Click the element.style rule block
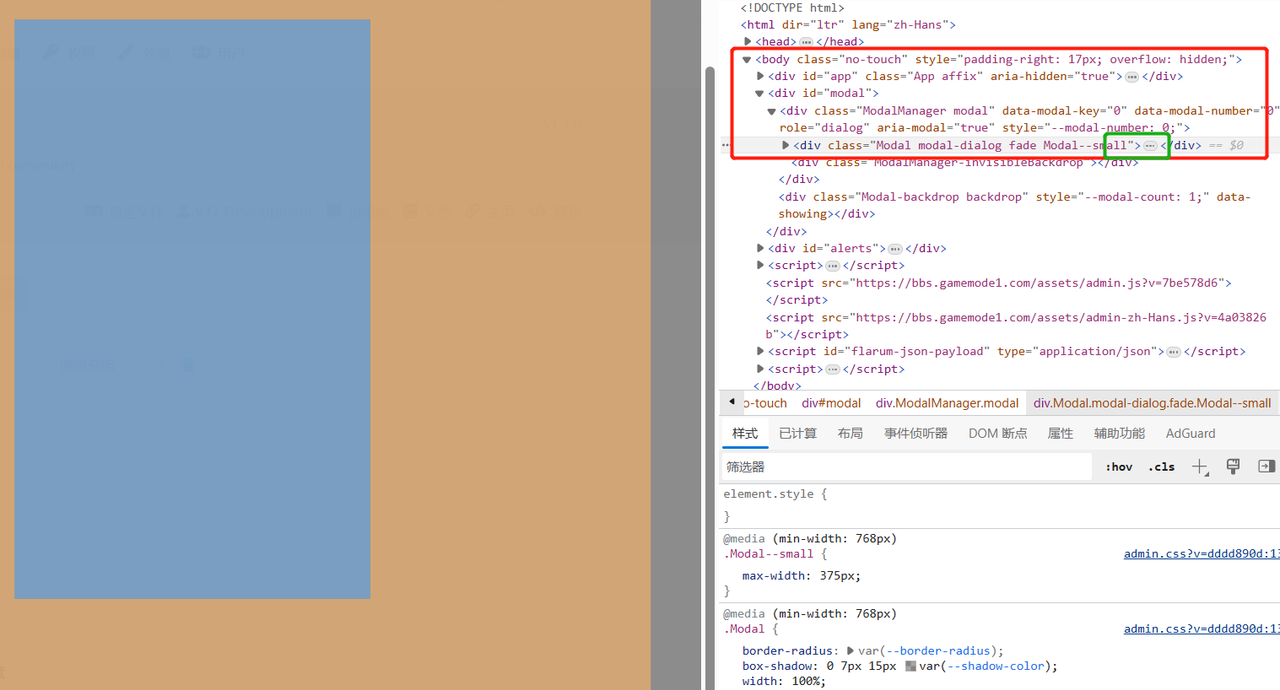 (x=1000, y=505)
